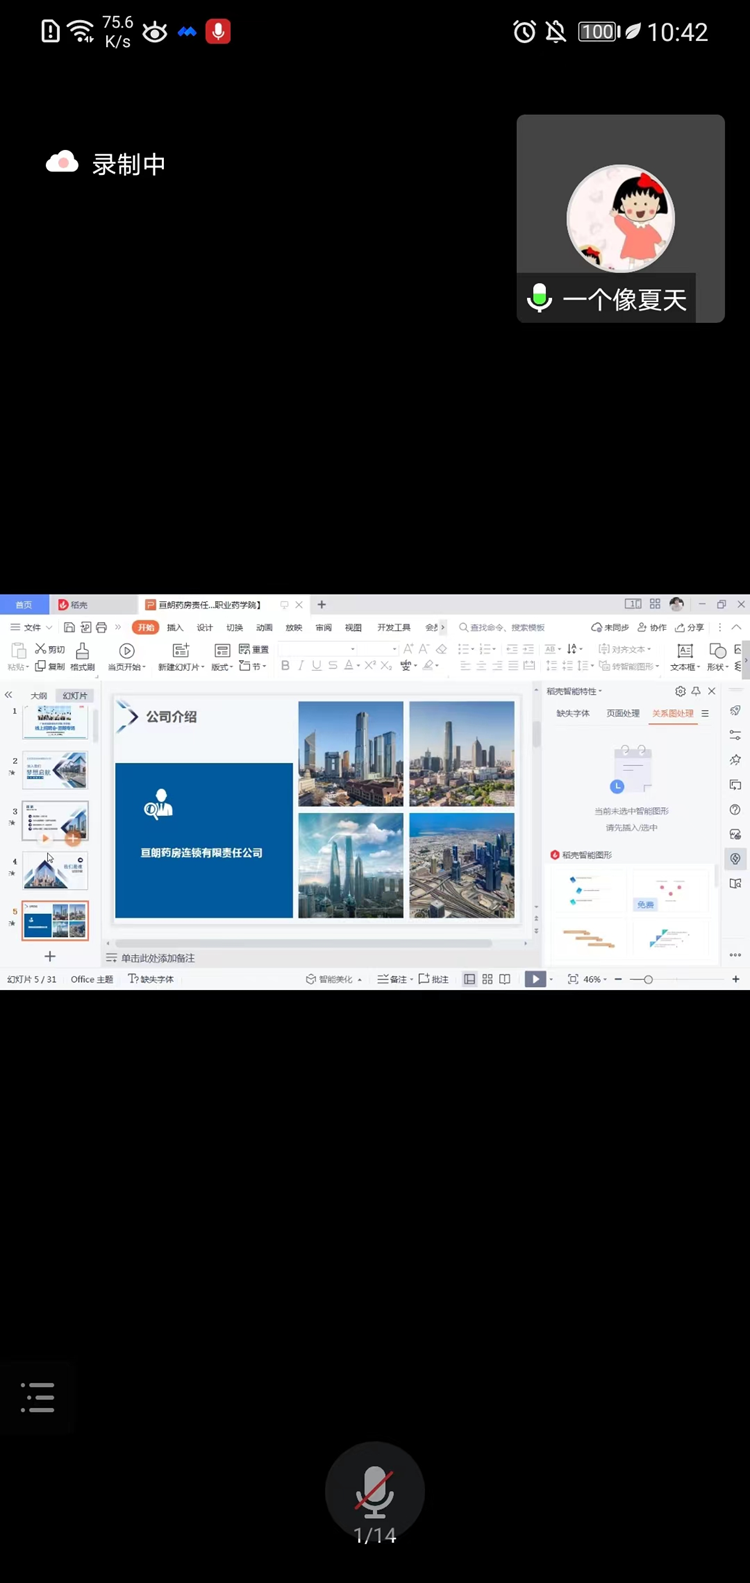
Task: Open the 节 section dropdown
Action: [253, 666]
